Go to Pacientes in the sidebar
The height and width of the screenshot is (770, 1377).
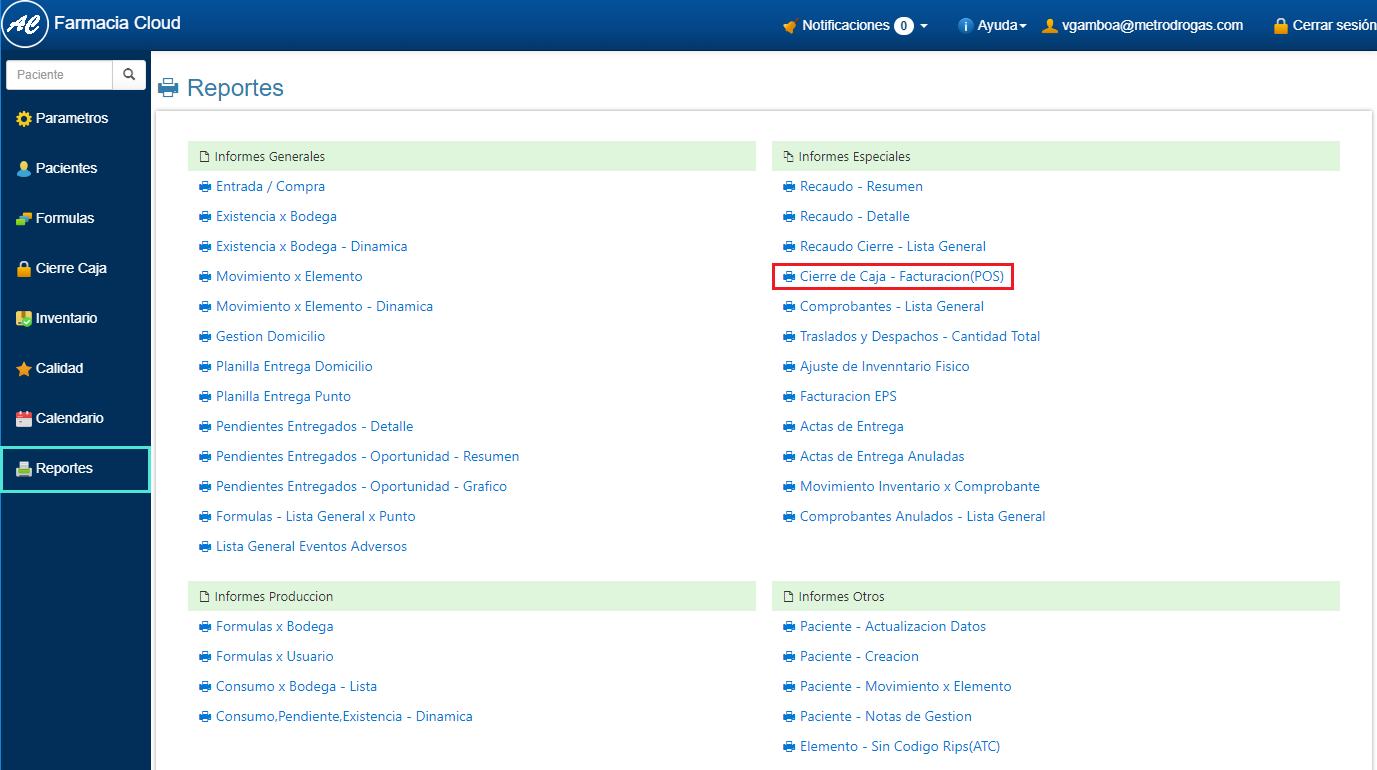66,169
